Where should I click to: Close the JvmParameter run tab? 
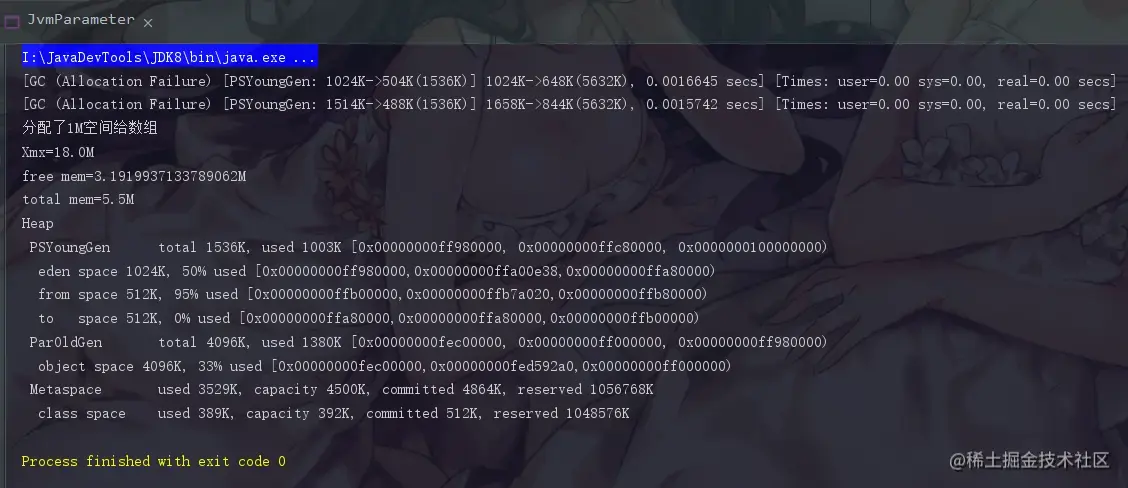(x=147, y=23)
